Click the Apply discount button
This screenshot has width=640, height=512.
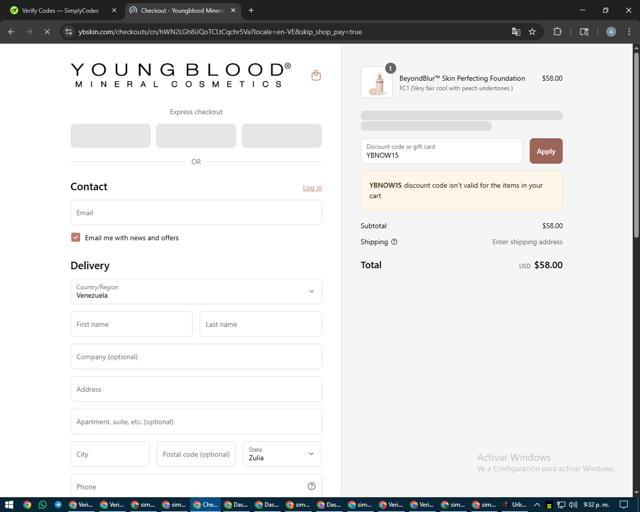[x=546, y=151]
